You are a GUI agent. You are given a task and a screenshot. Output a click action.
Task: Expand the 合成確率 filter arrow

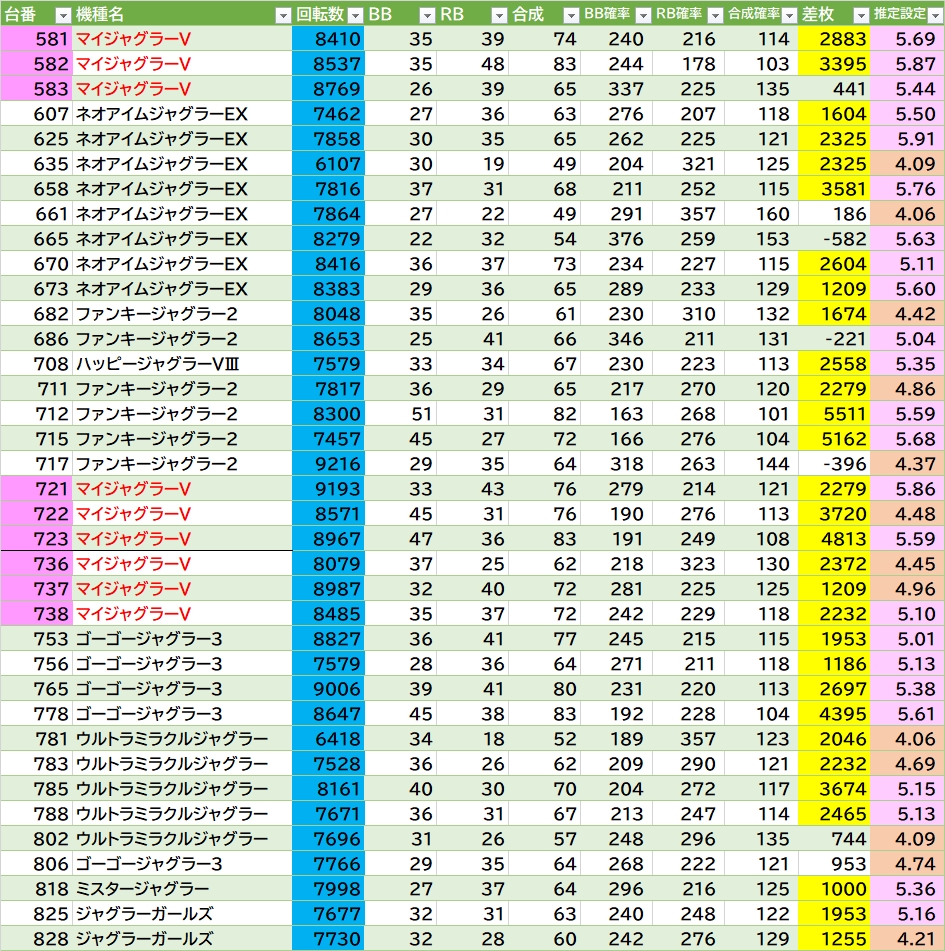pyautogui.click(x=787, y=15)
